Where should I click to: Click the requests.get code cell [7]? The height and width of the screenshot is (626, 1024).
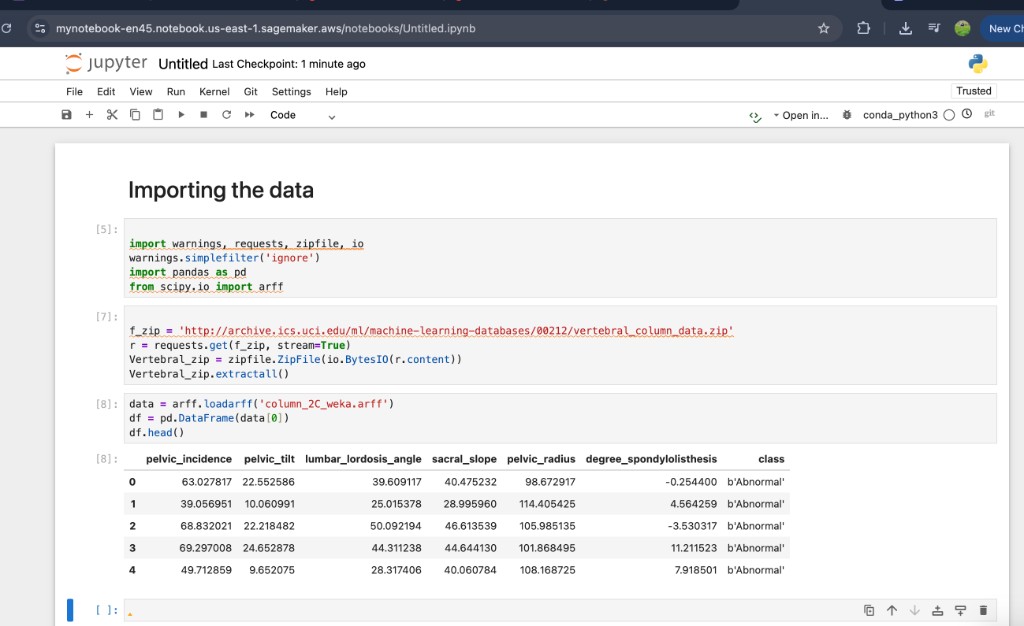[x=560, y=345]
